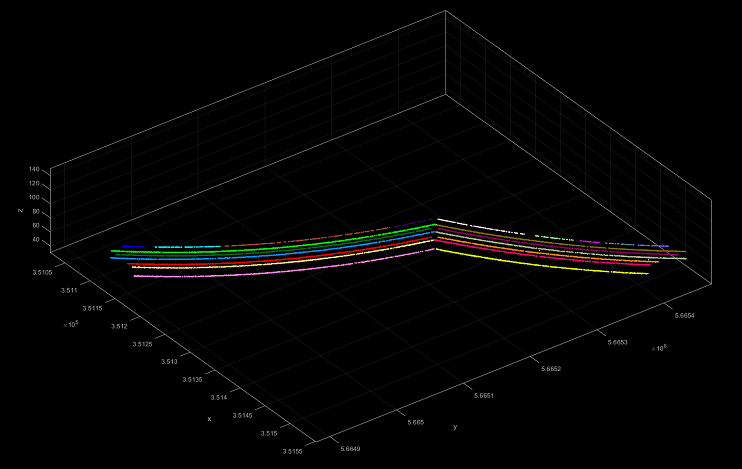The height and width of the screenshot is (469, 742).
Task: Click the x axis label
Action: tap(209, 418)
